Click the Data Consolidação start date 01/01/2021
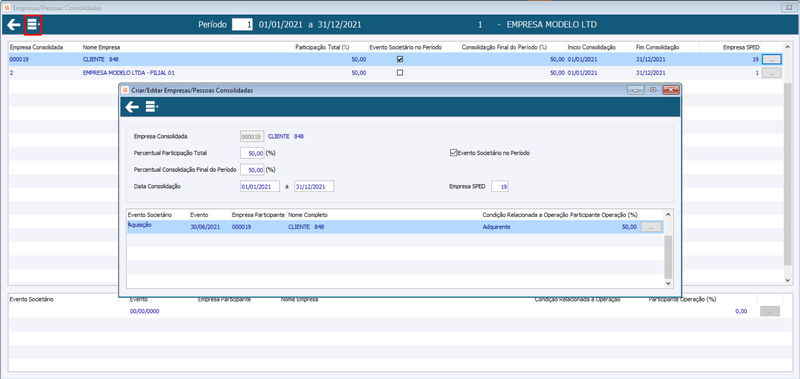The image size is (800, 379). pyautogui.click(x=260, y=187)
